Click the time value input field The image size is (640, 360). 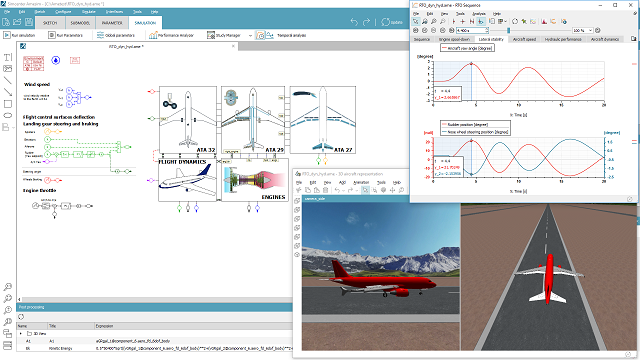click(472, 30)
